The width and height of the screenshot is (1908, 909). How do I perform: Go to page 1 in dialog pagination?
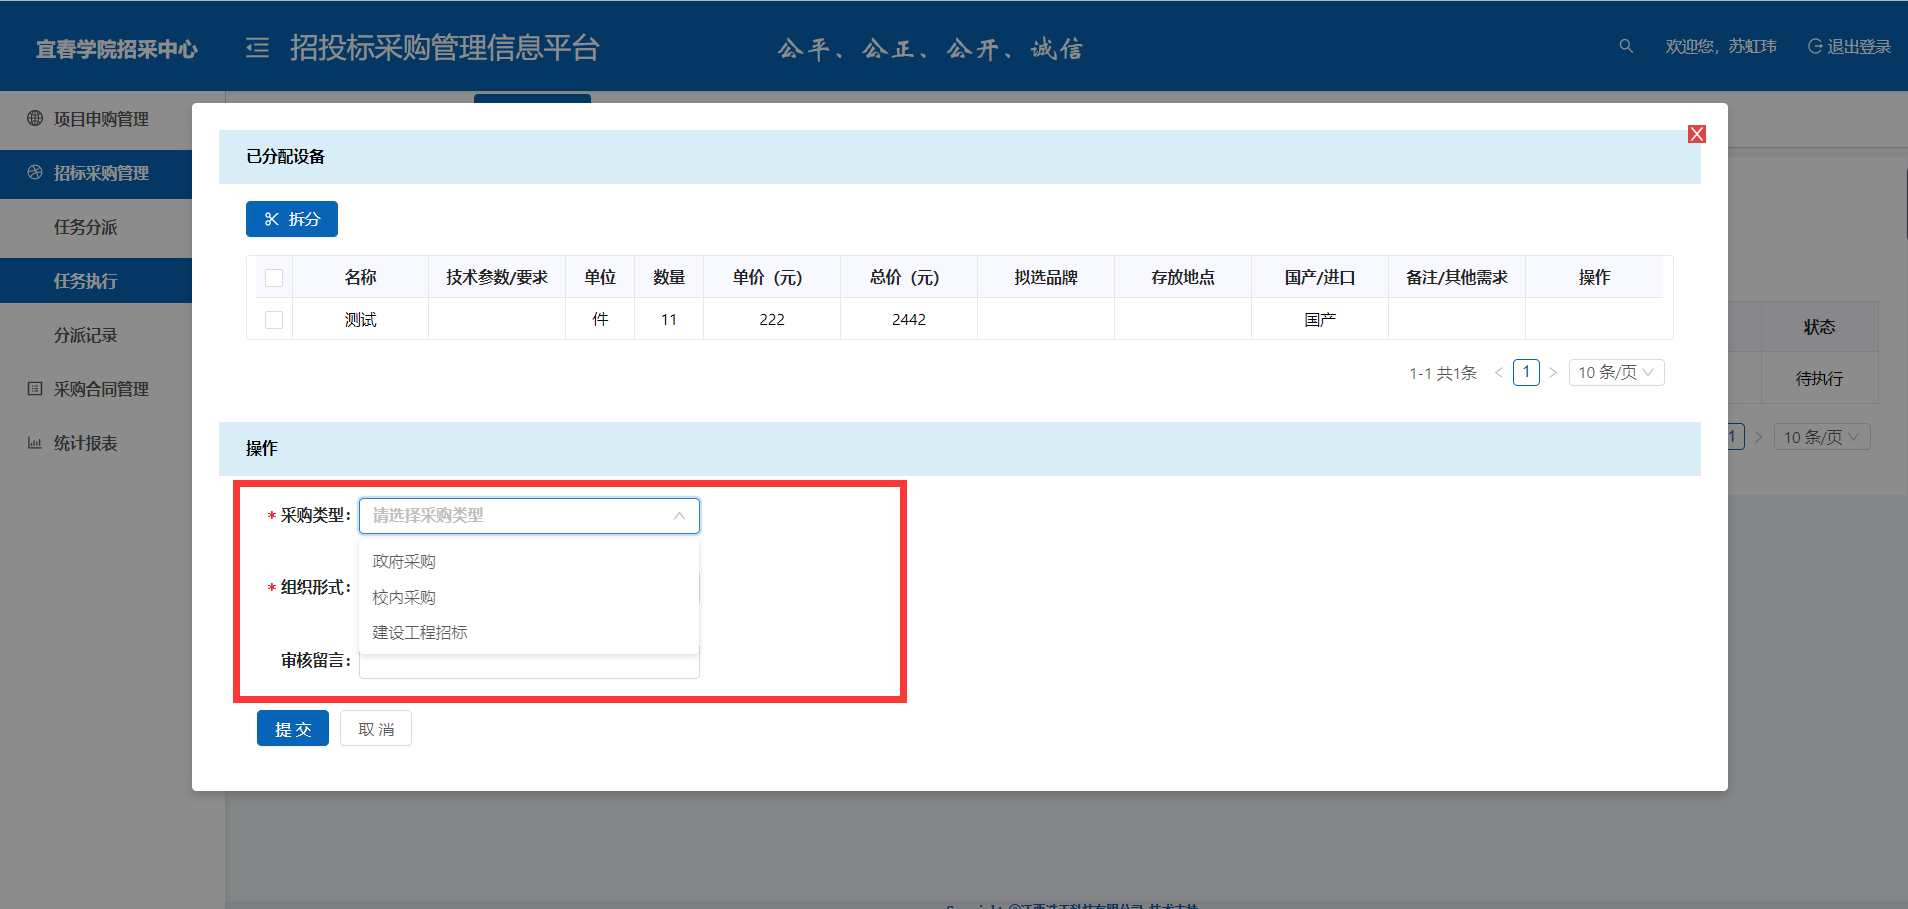[x=1526, y=373]
